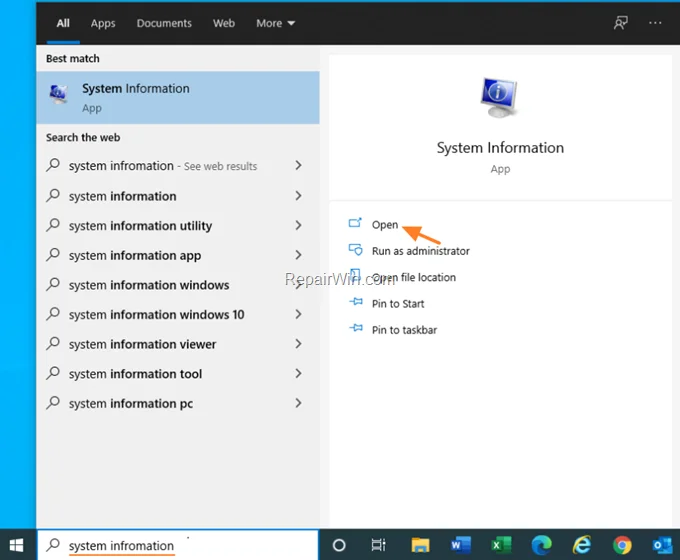Click the 'System Information' title in the right pane
680x560 pixels.
500,147
